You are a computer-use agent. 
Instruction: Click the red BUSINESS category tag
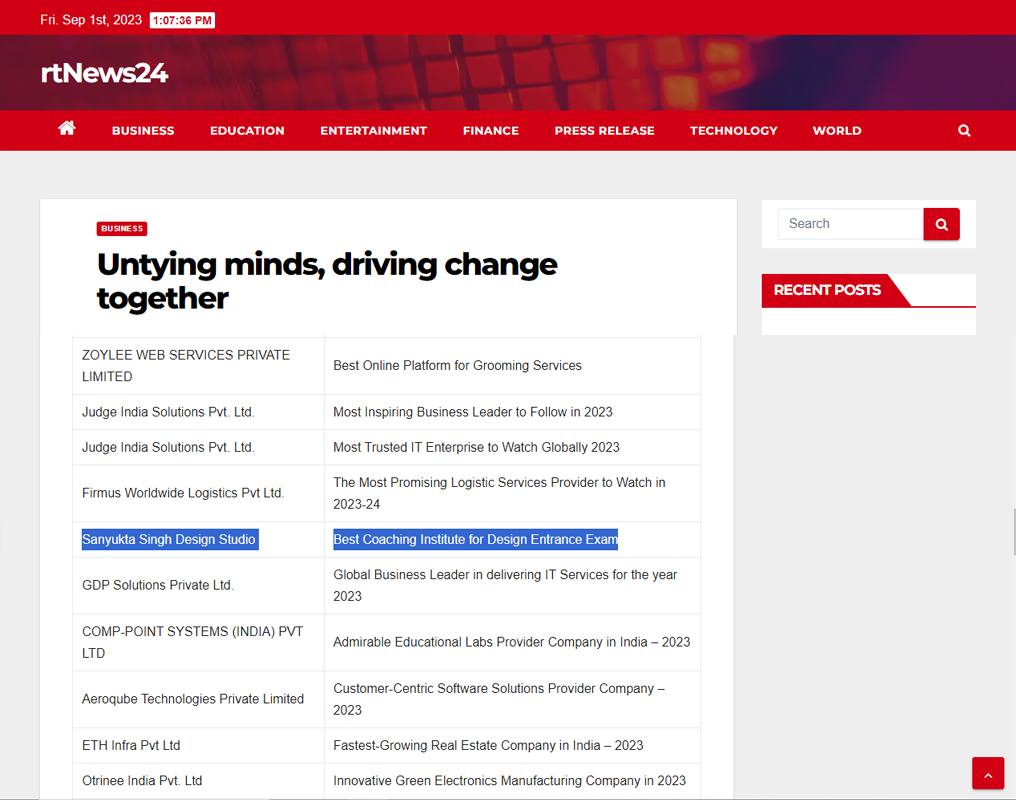click(122, 229)
